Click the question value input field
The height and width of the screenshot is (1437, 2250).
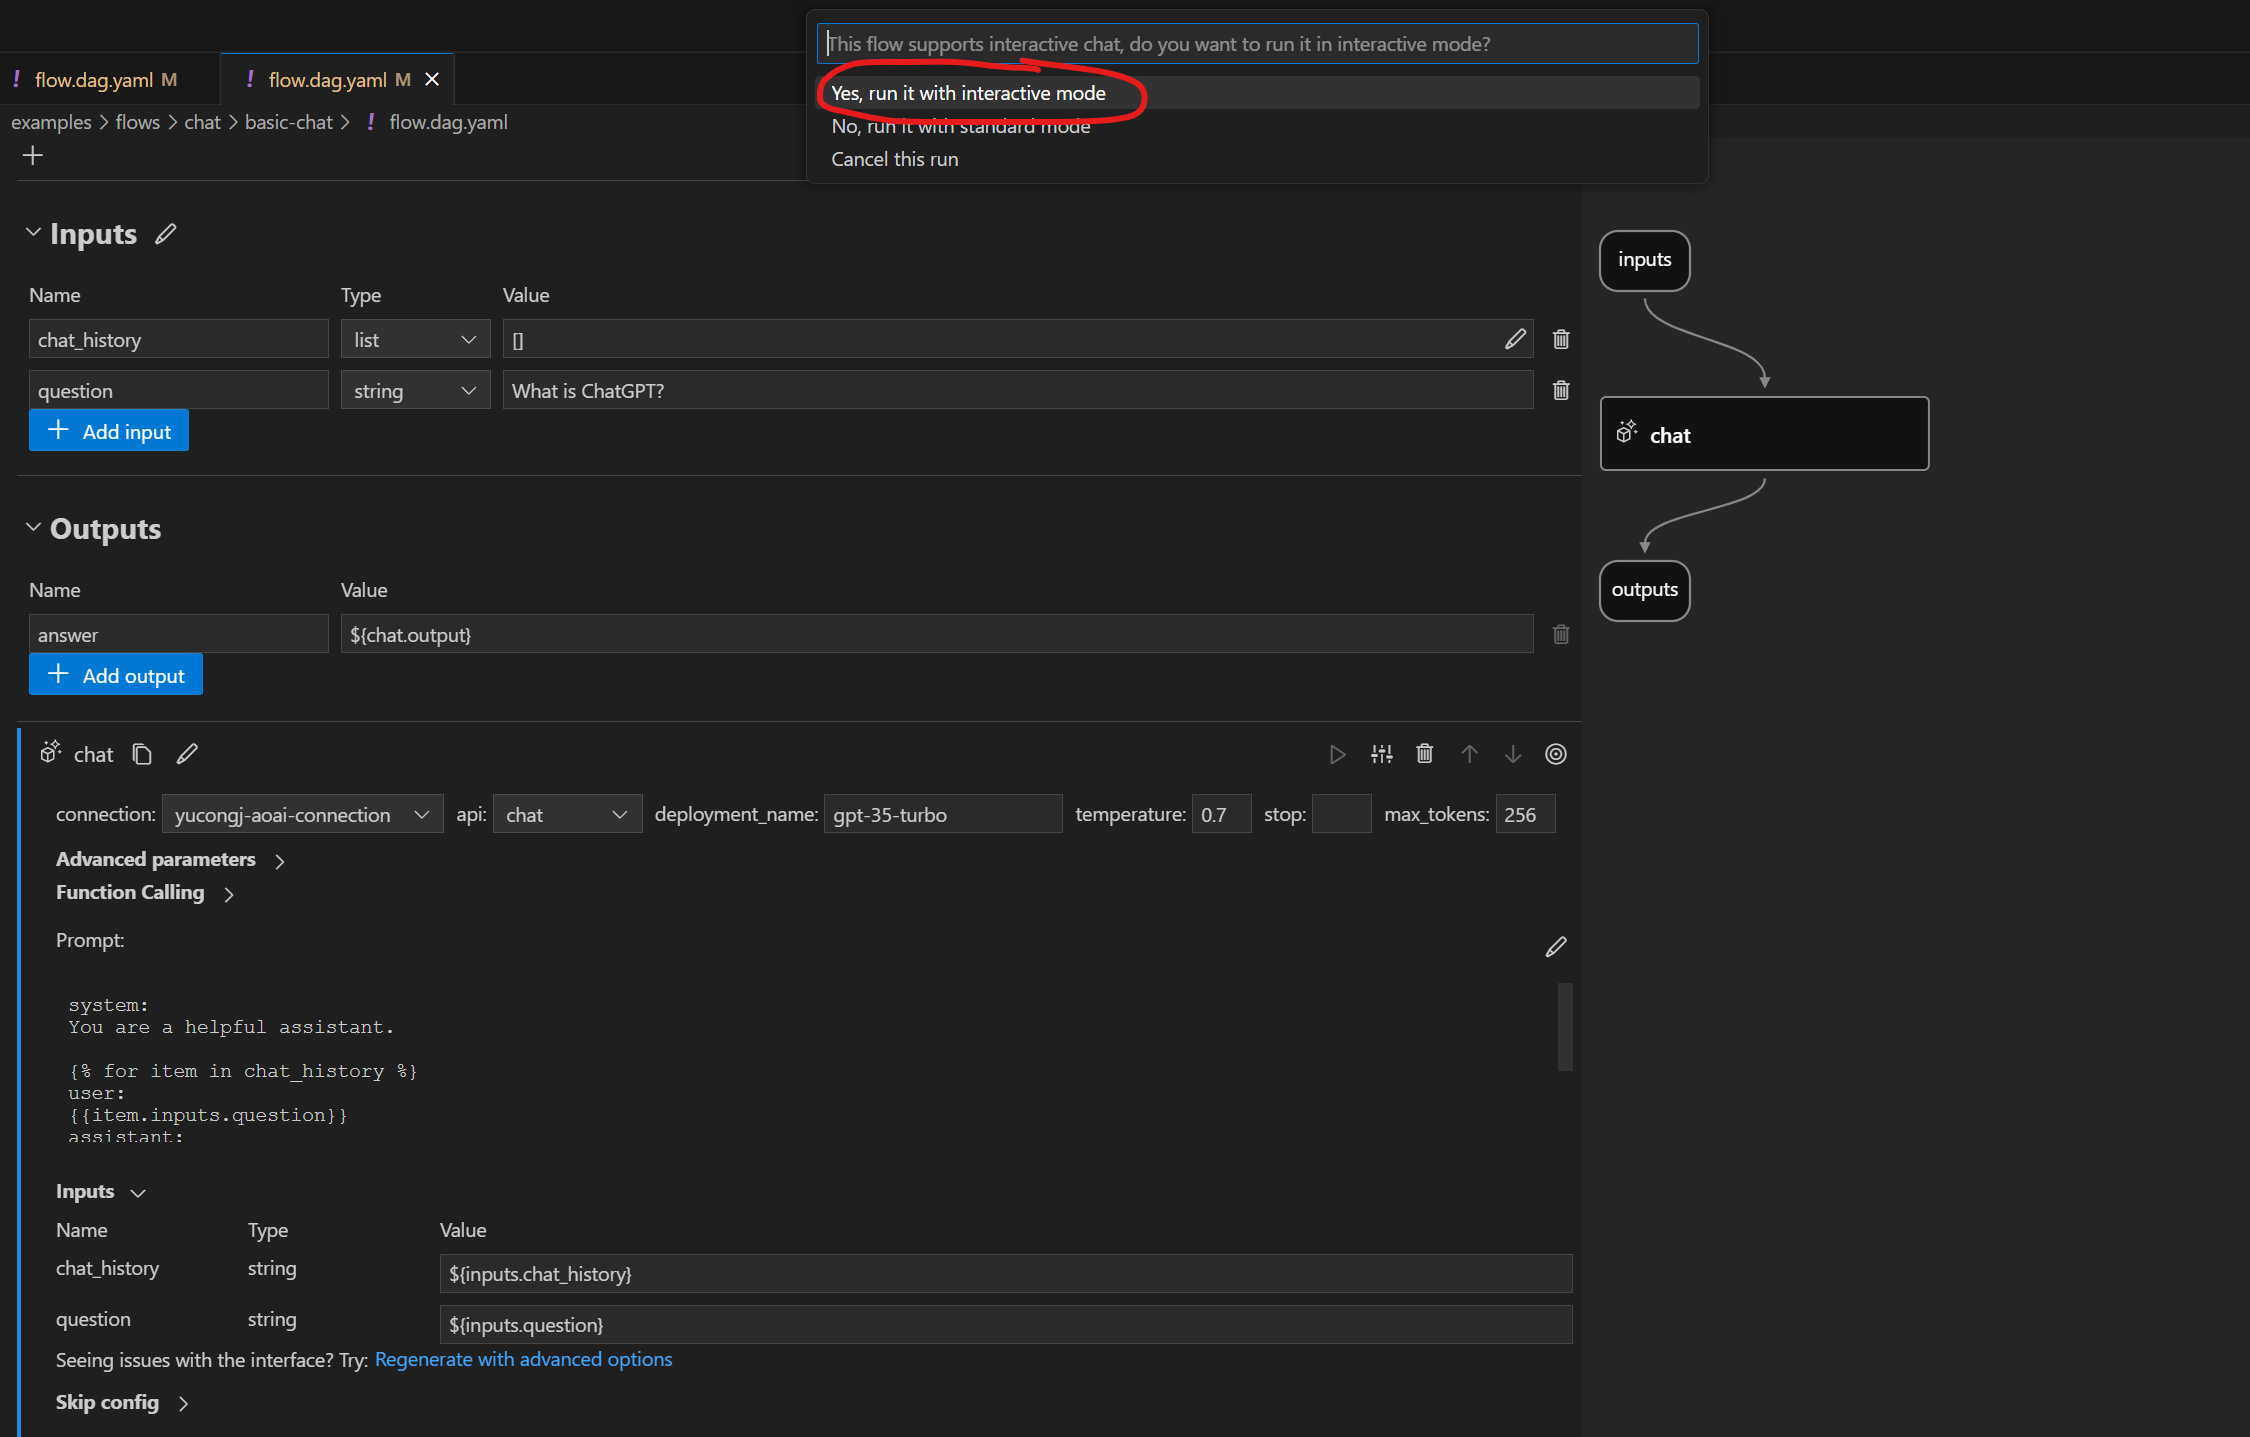1016,390
